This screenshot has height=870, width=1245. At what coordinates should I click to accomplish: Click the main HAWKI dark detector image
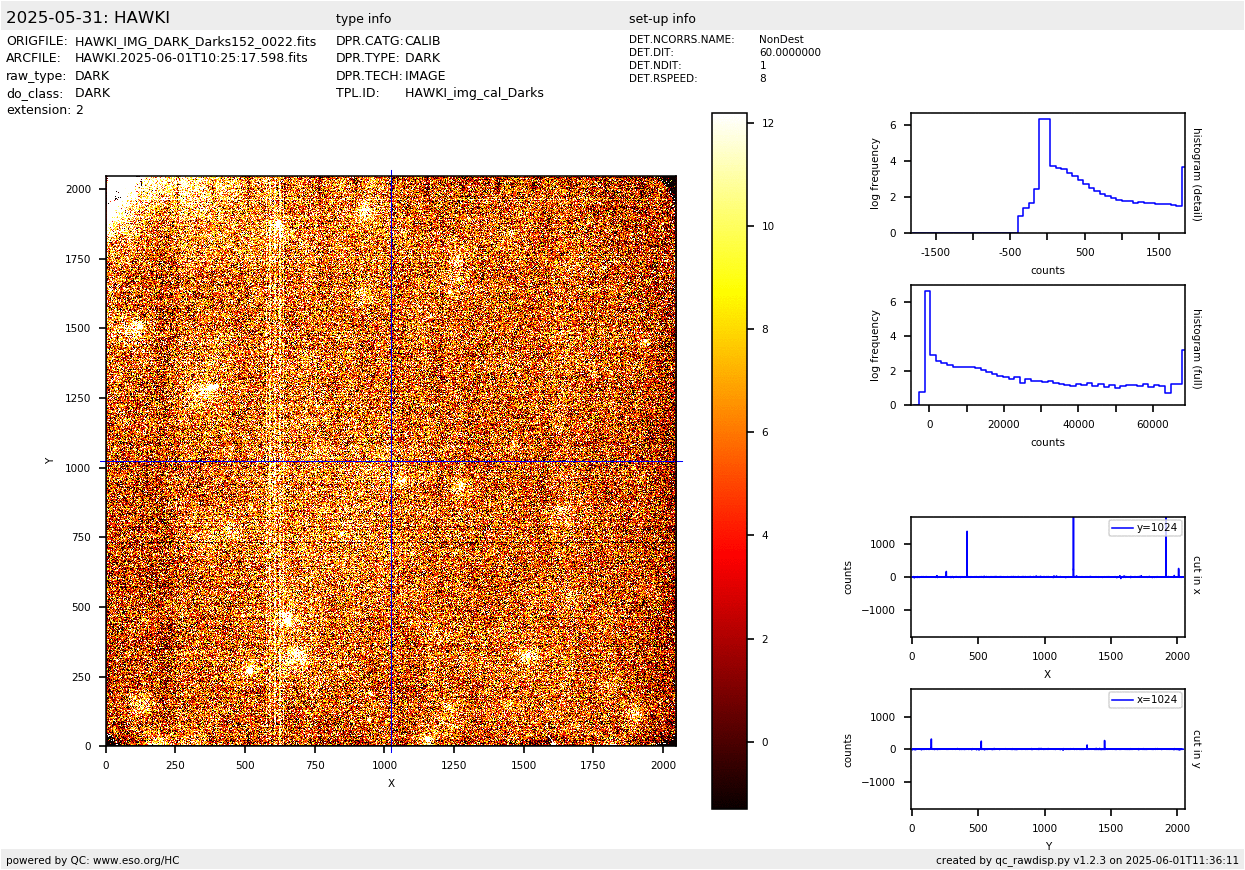(x=390, y=460)
